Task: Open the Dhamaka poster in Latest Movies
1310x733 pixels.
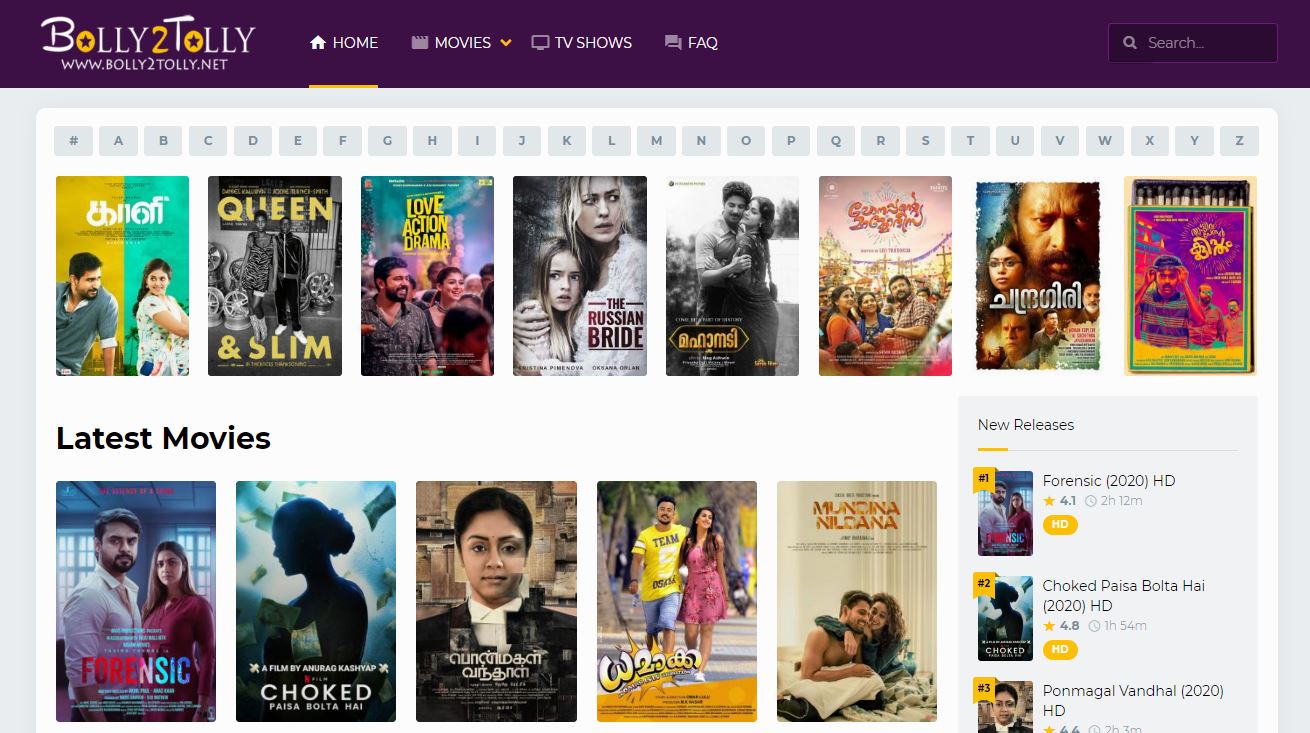Action: click(677, 601)
